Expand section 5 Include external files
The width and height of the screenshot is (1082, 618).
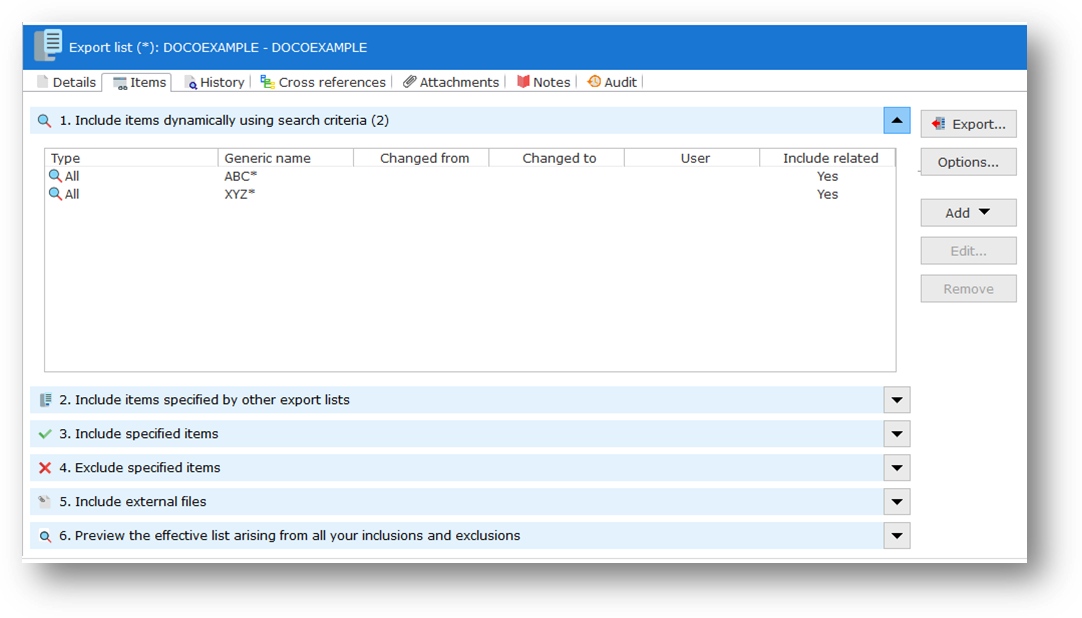click(897, 501)
